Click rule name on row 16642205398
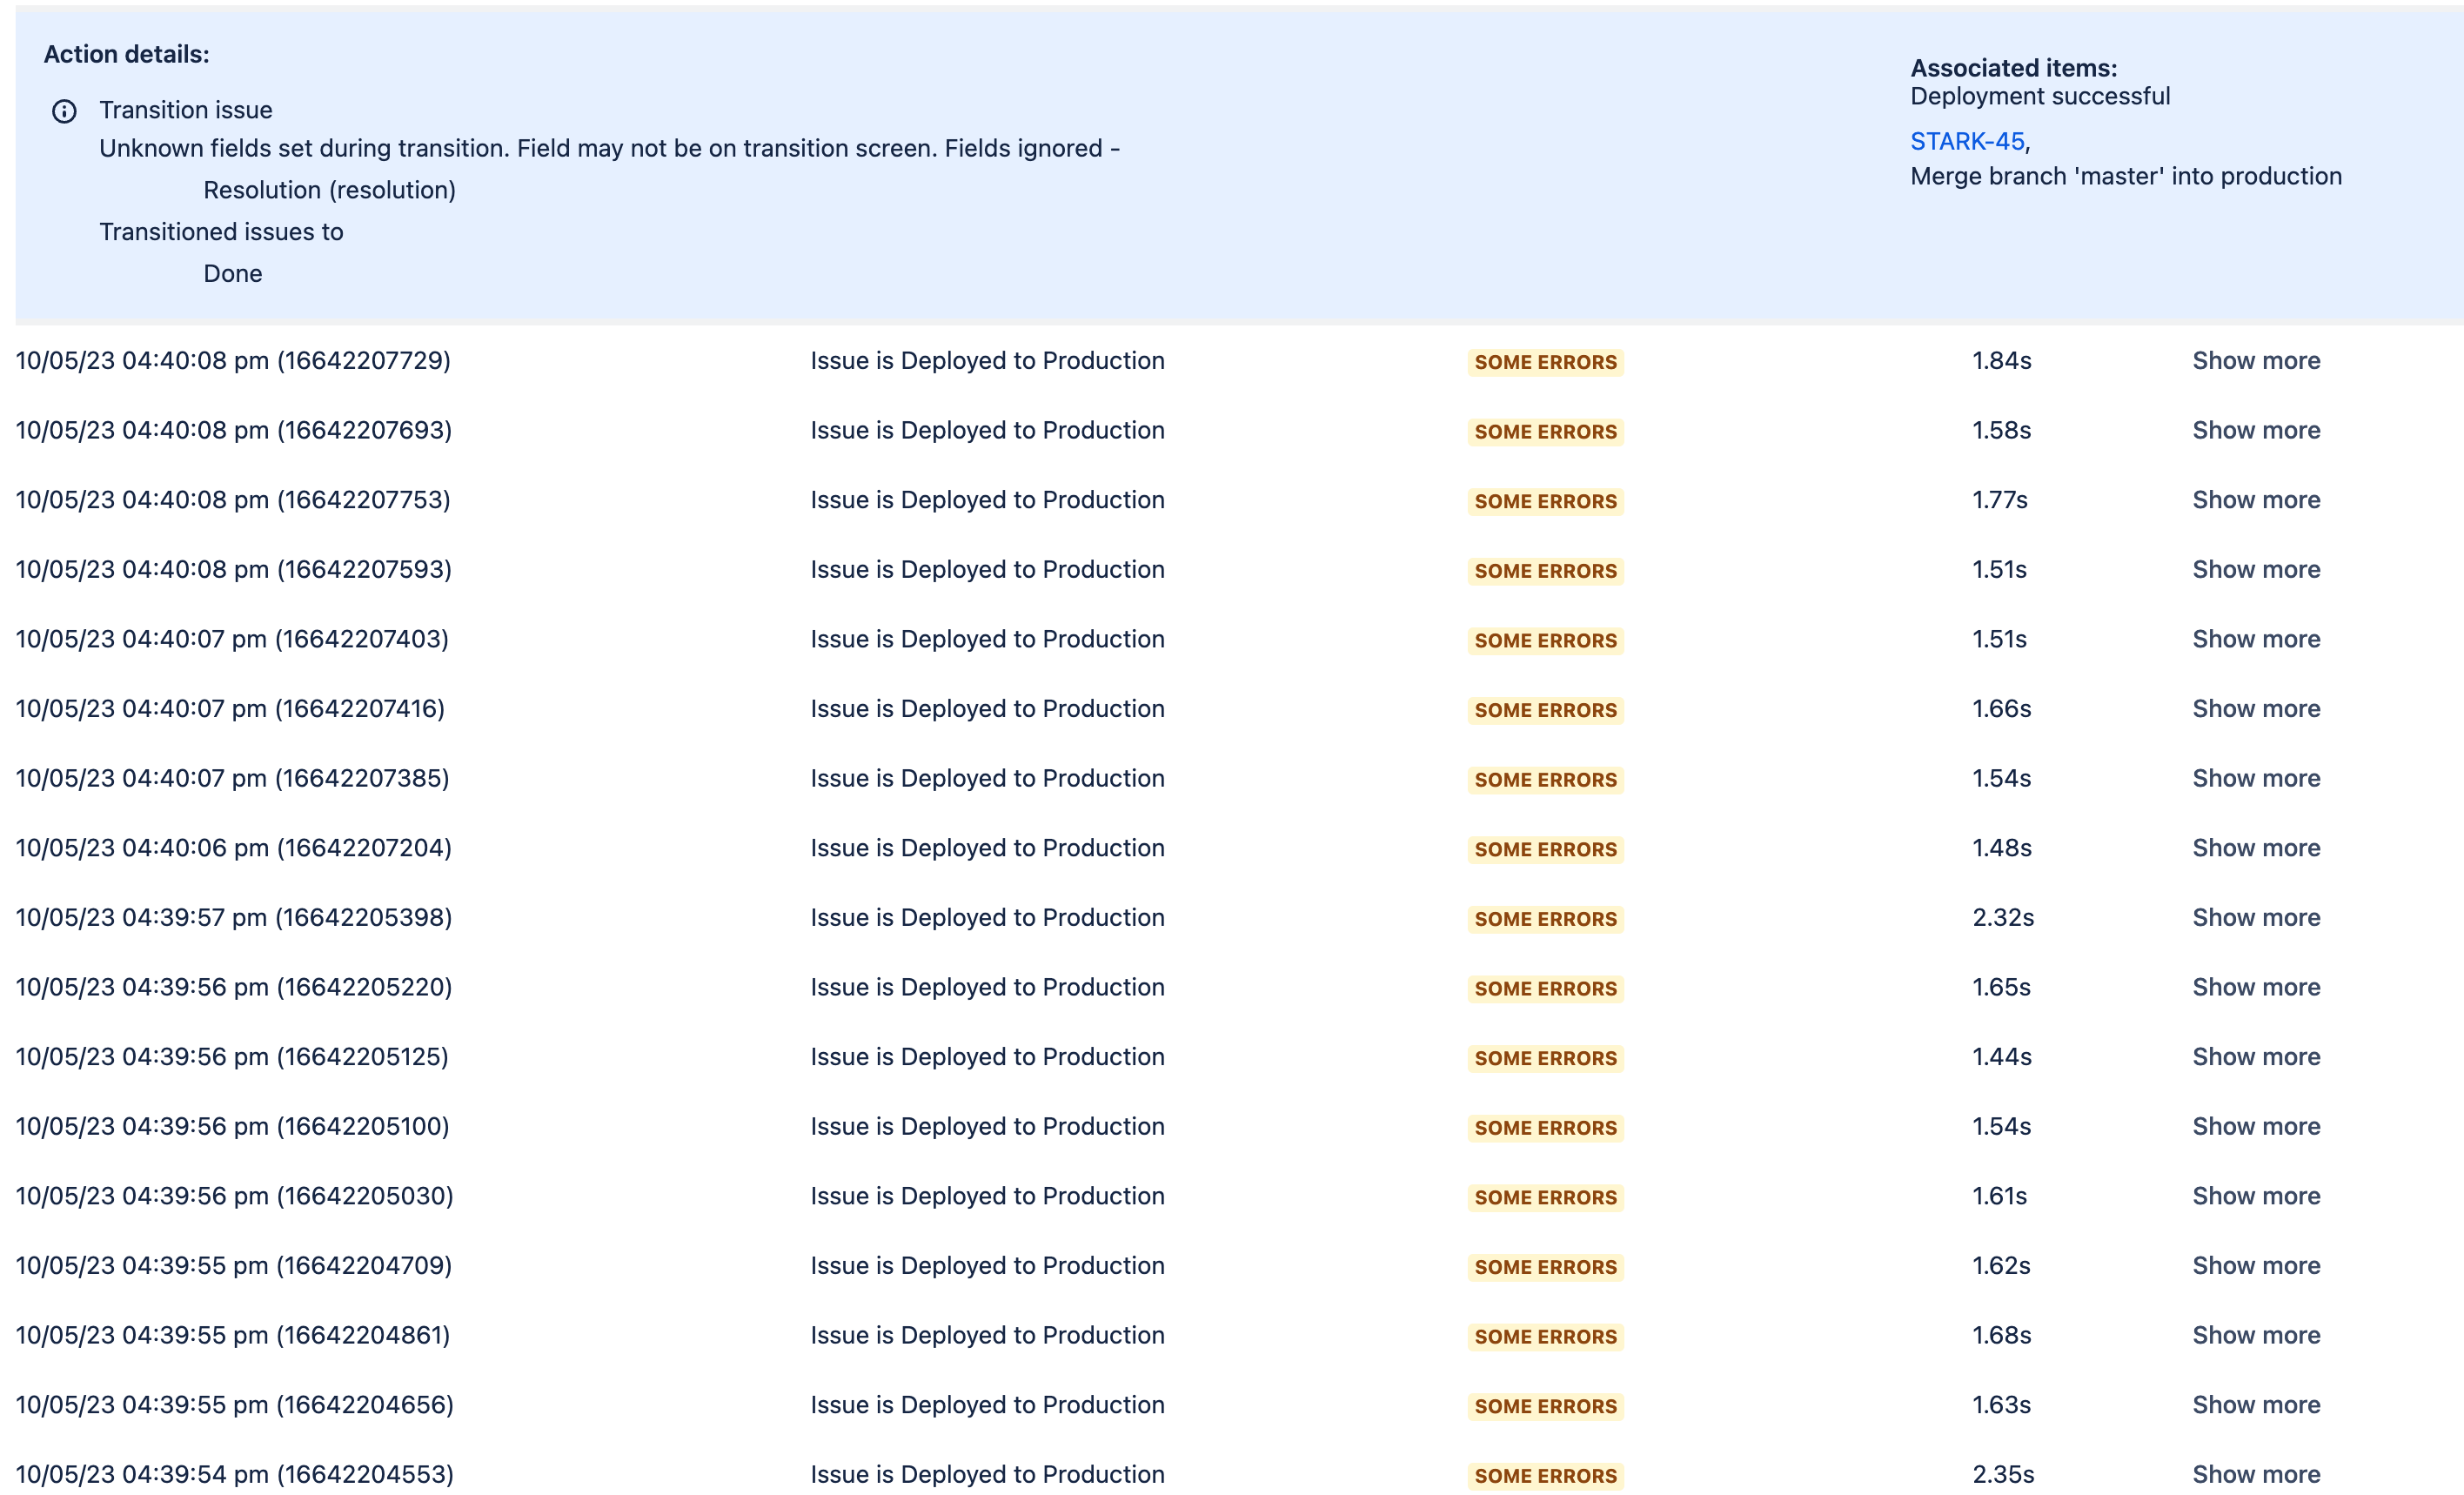The image size is (2464, 1495). tap(987, 917)
